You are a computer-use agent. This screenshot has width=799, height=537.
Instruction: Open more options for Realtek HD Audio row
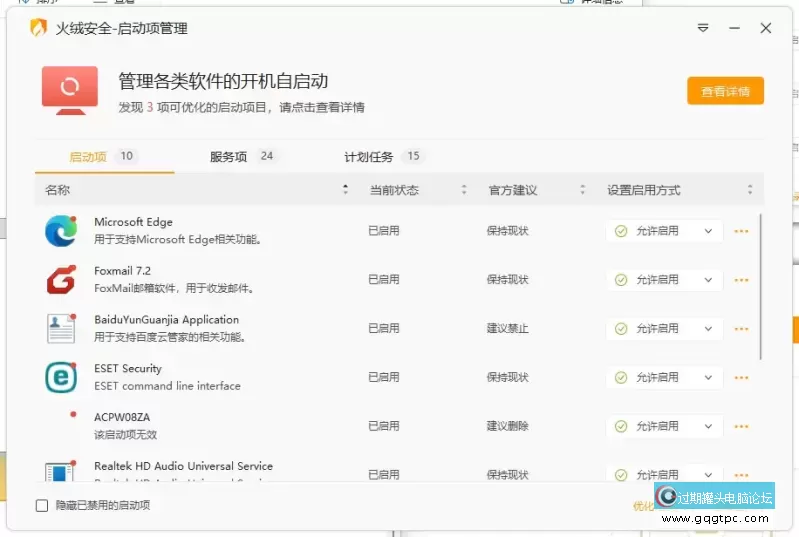[741, 475]
